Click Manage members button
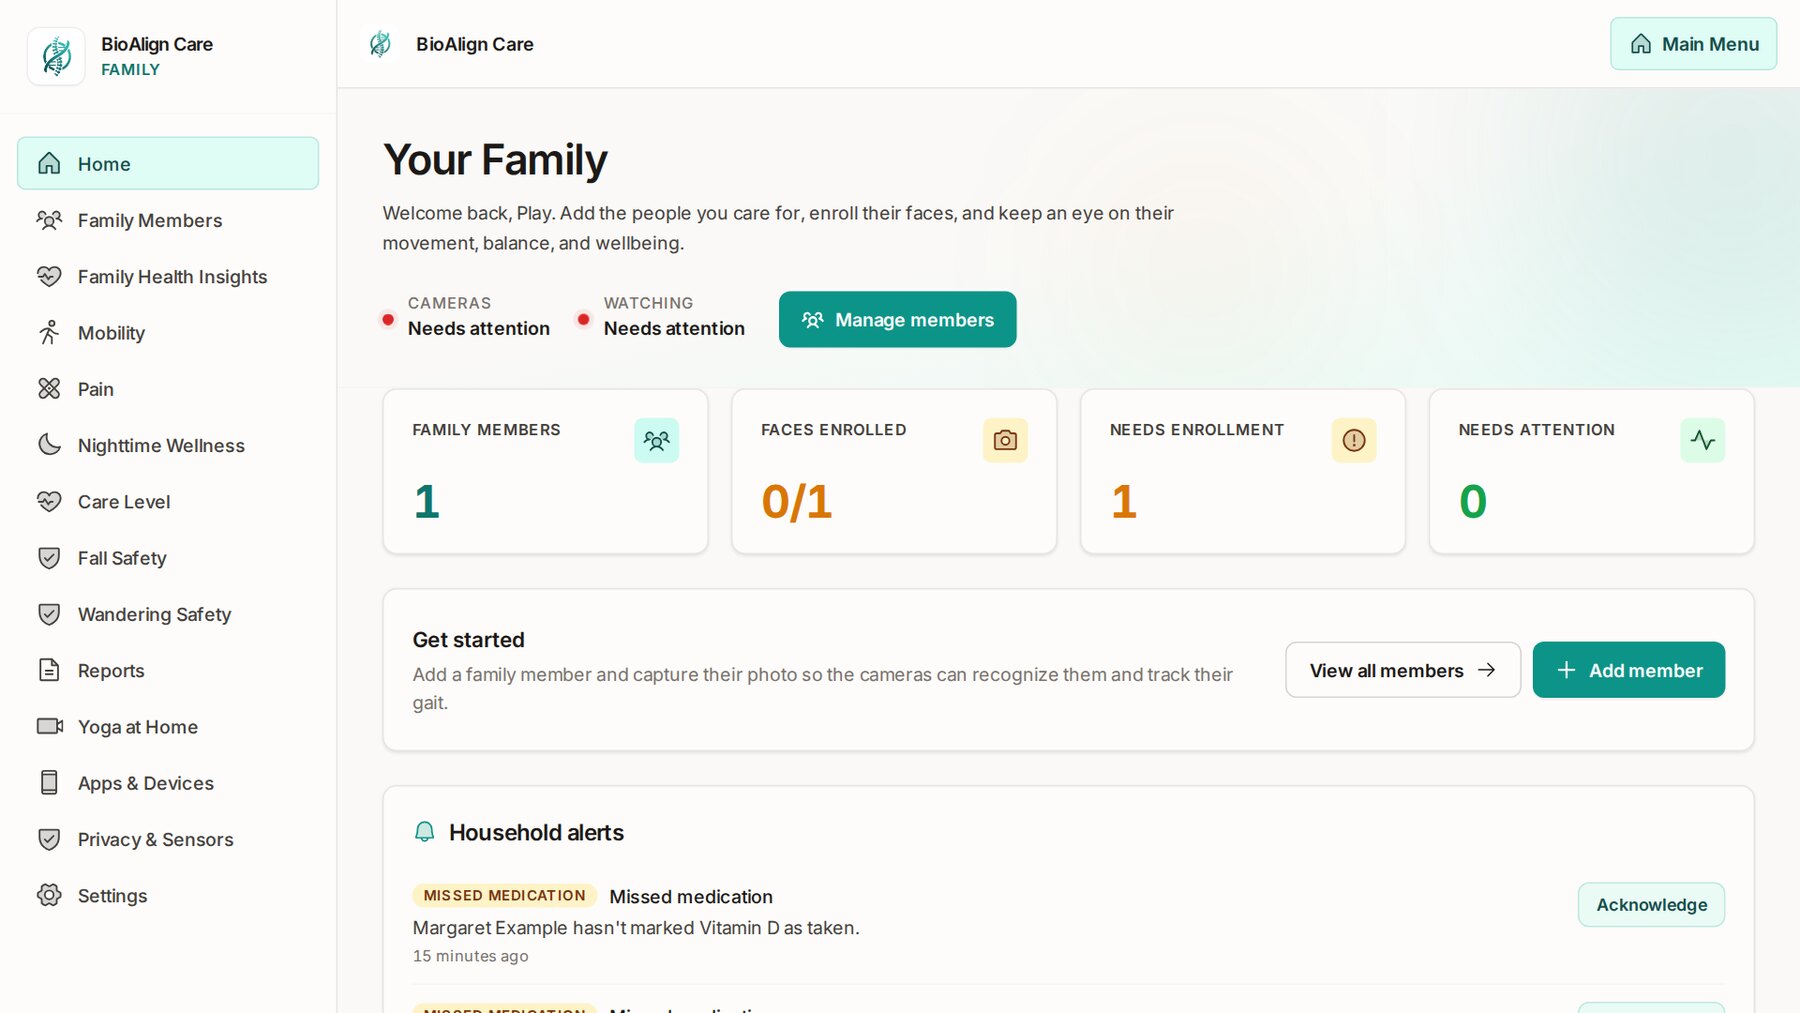 point(897,320)
